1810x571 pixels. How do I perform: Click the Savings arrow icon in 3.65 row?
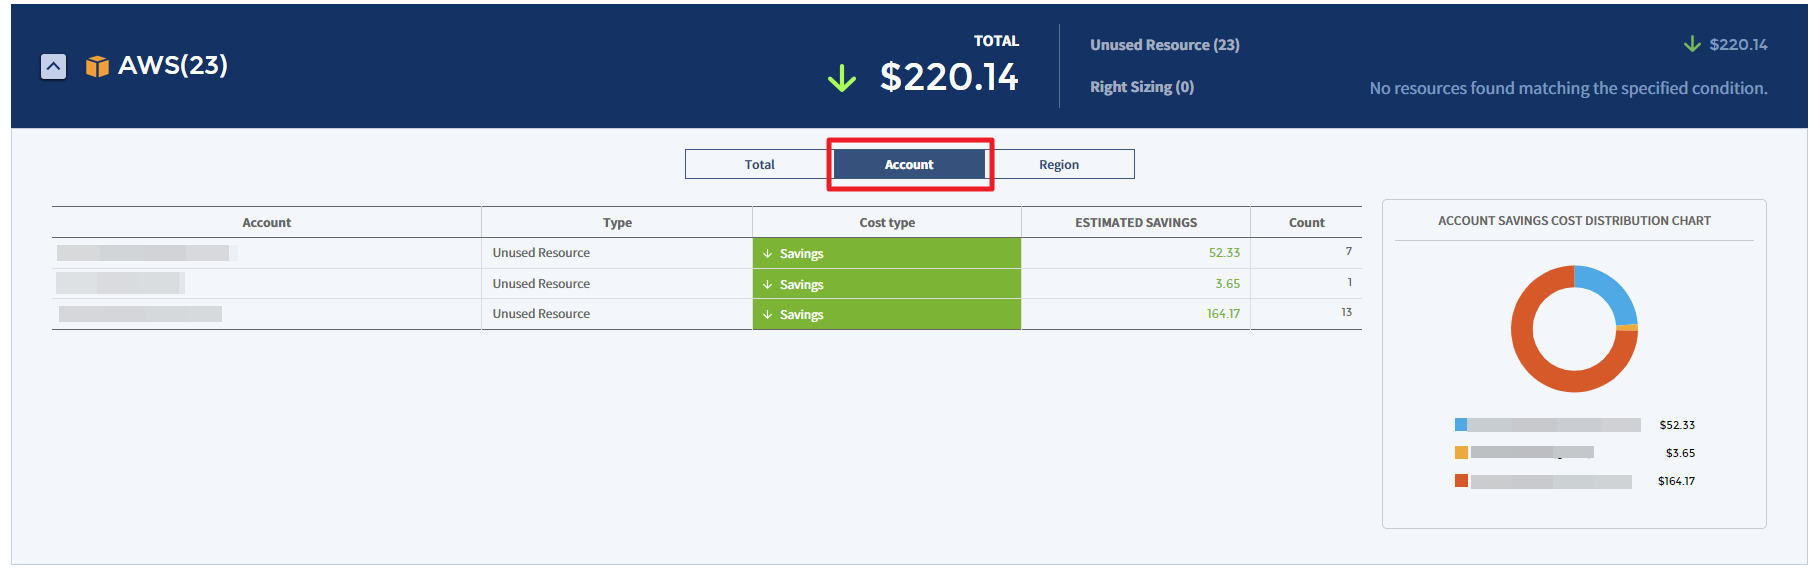[768, 285]
